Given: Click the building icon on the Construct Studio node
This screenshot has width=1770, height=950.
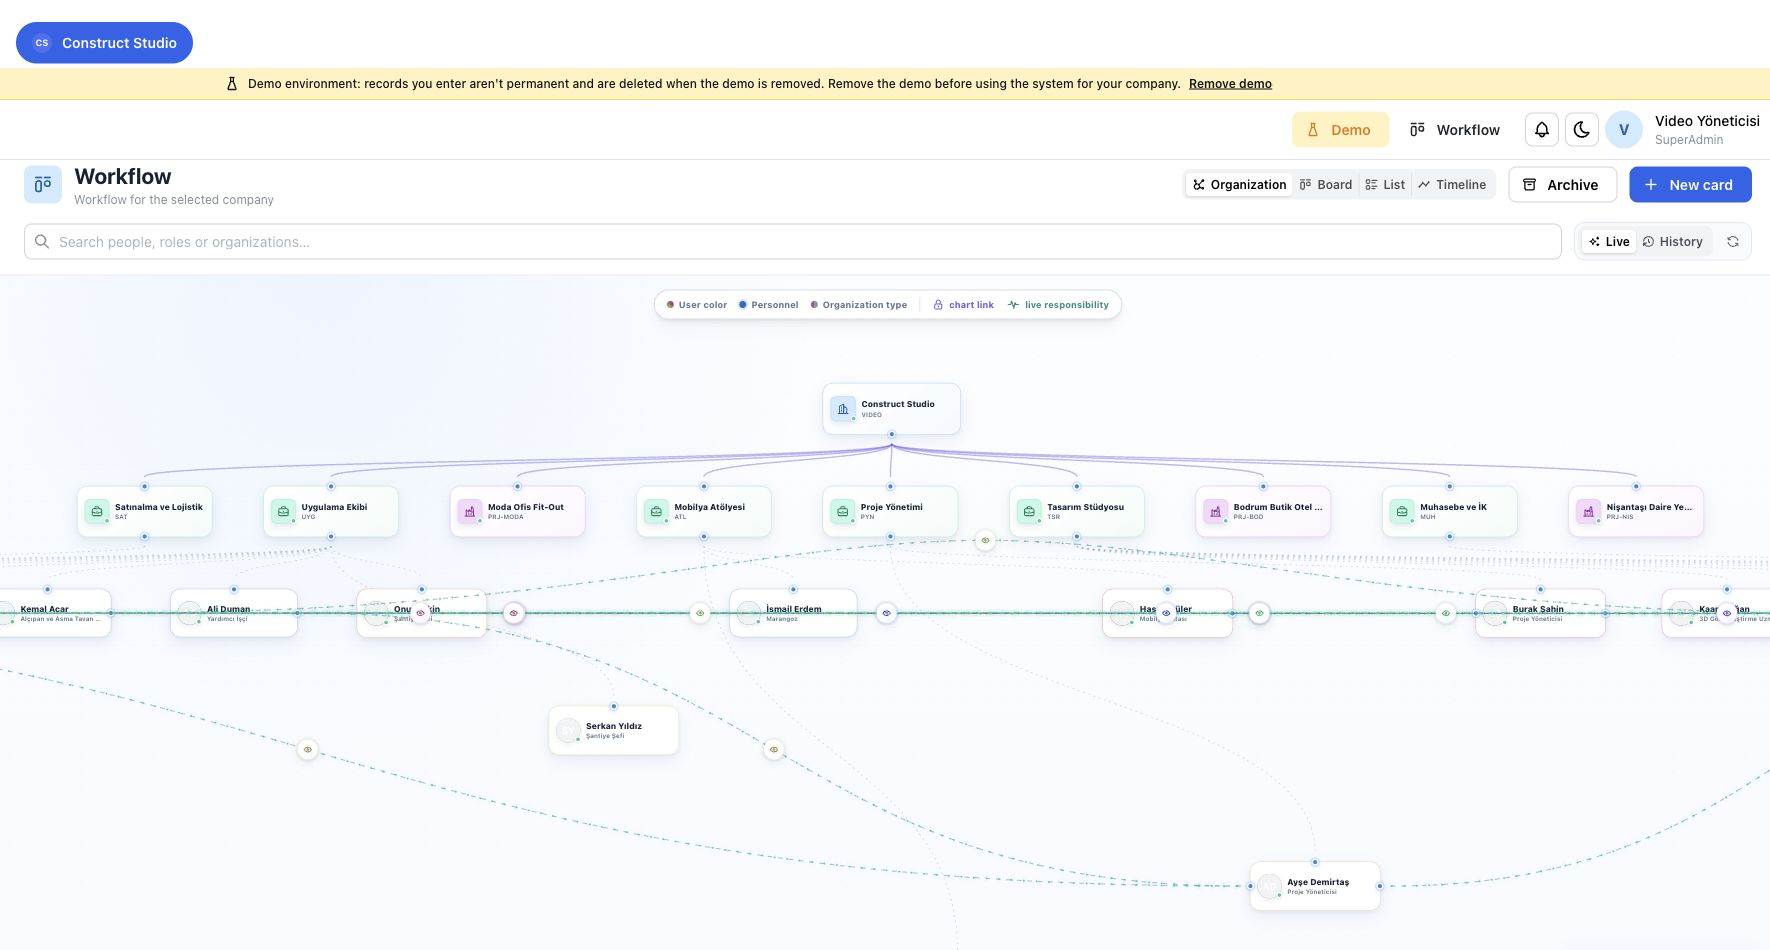Looking at the screenshot, I should pyautogui.click(x=843, y=409).
